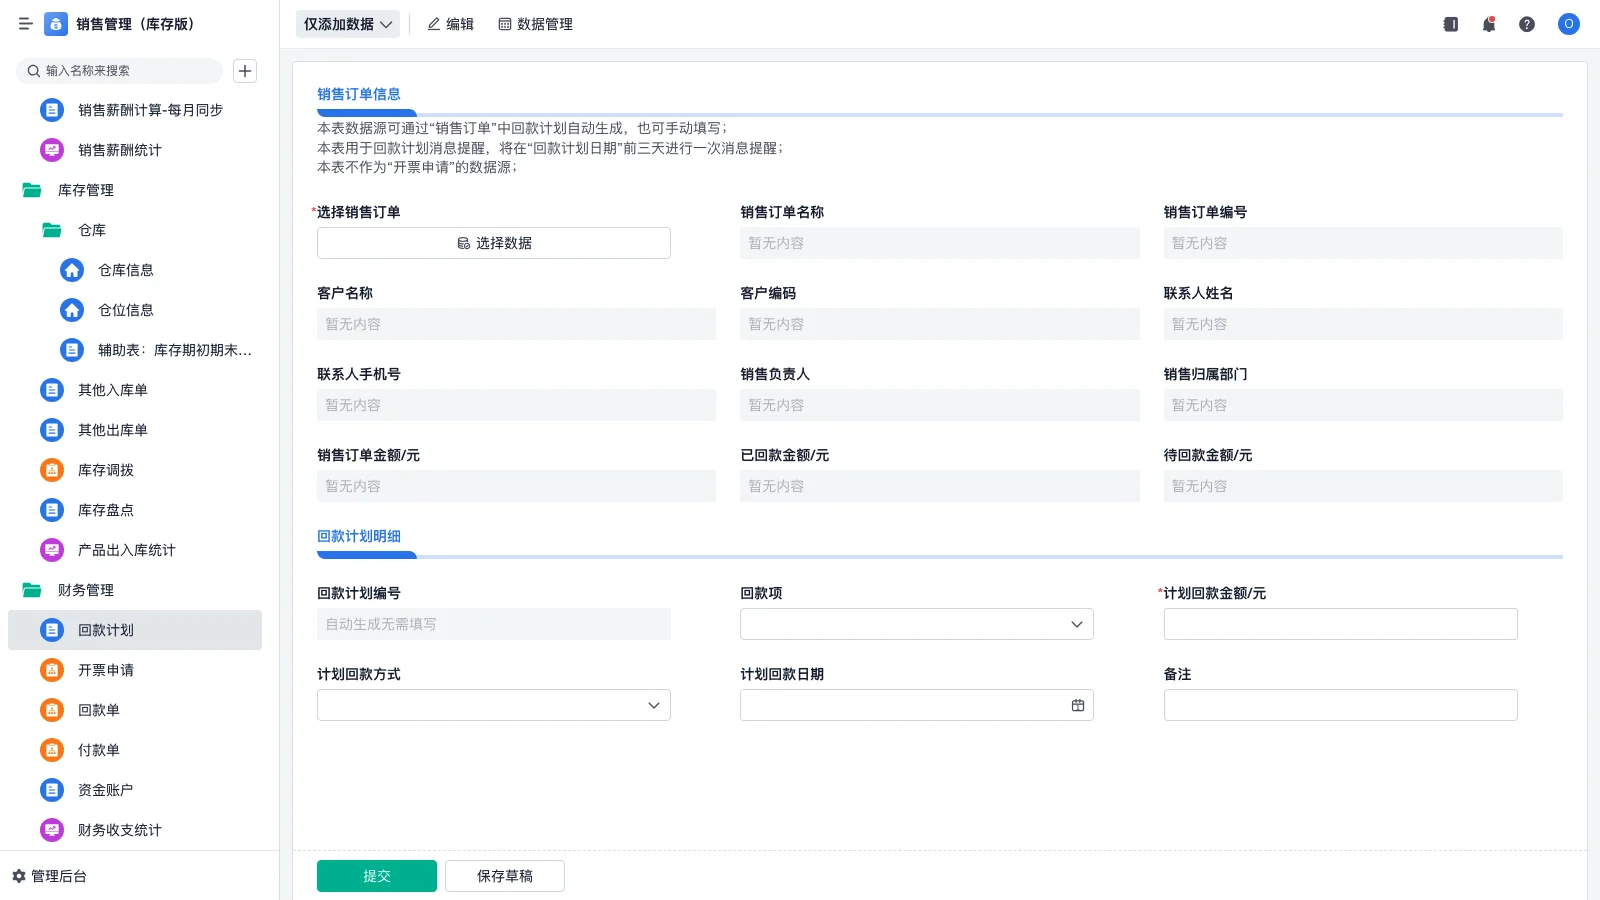1600x900 pixels.
Task: Open 数据管理 from the top toolbar
Action: [x=535, y=24]
